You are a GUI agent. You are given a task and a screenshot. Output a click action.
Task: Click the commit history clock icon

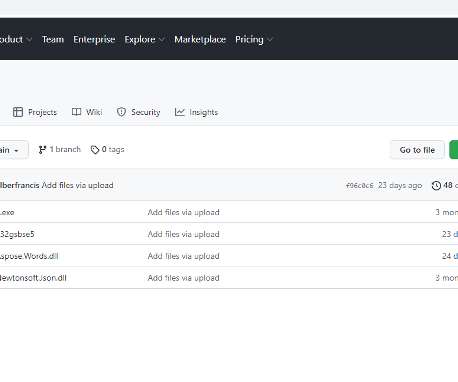(x=436, y=185)
